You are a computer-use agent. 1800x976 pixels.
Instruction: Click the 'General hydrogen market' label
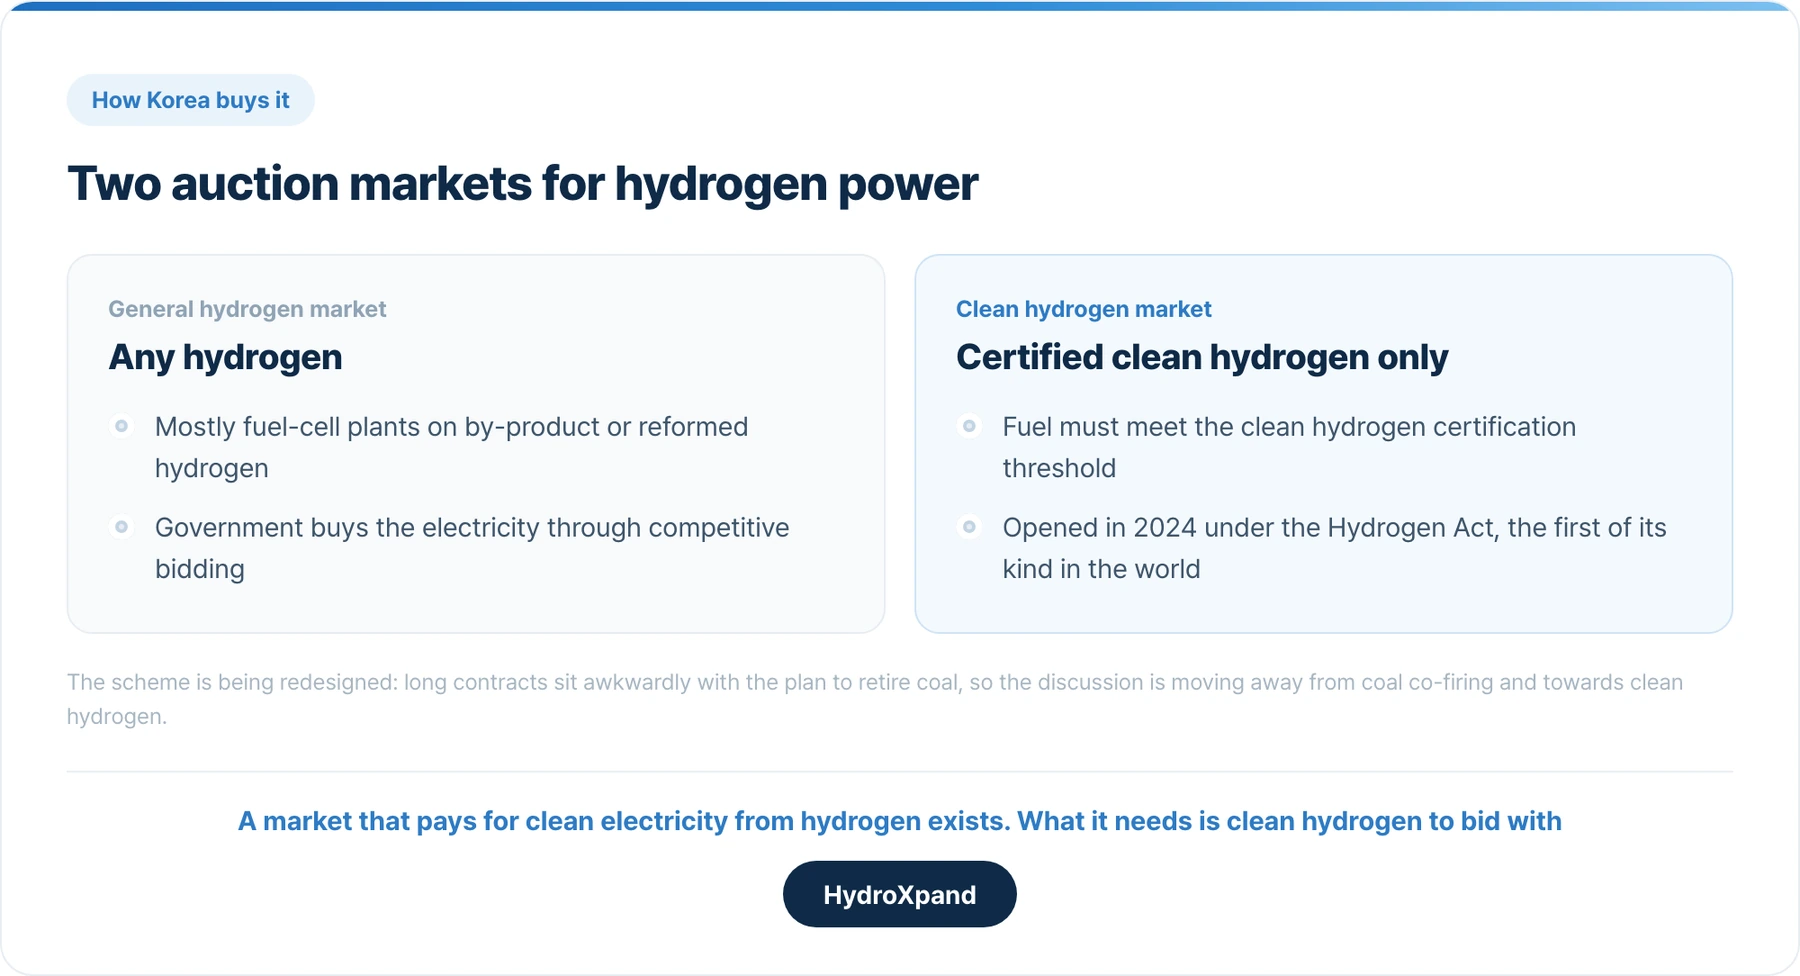coord(247,309)
